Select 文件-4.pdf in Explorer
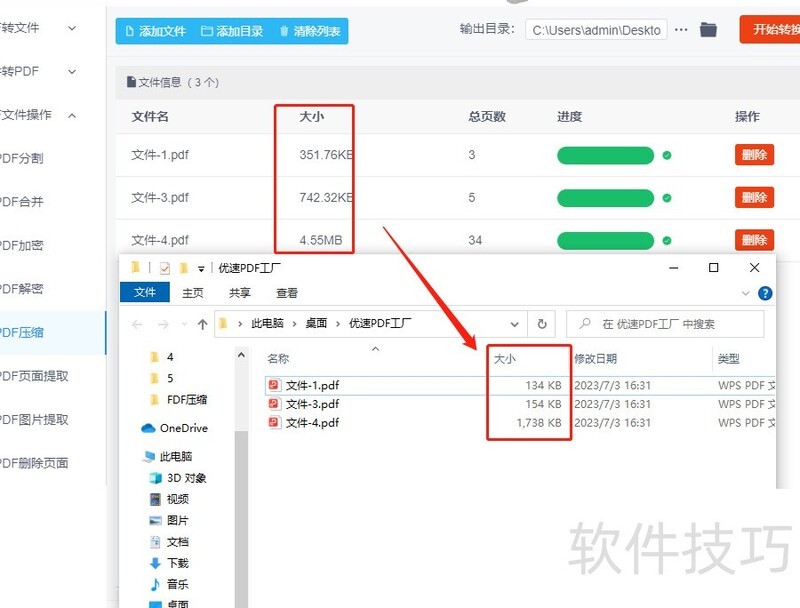The height and width of the screenshot is (608, 800). [x=312, y=422]
